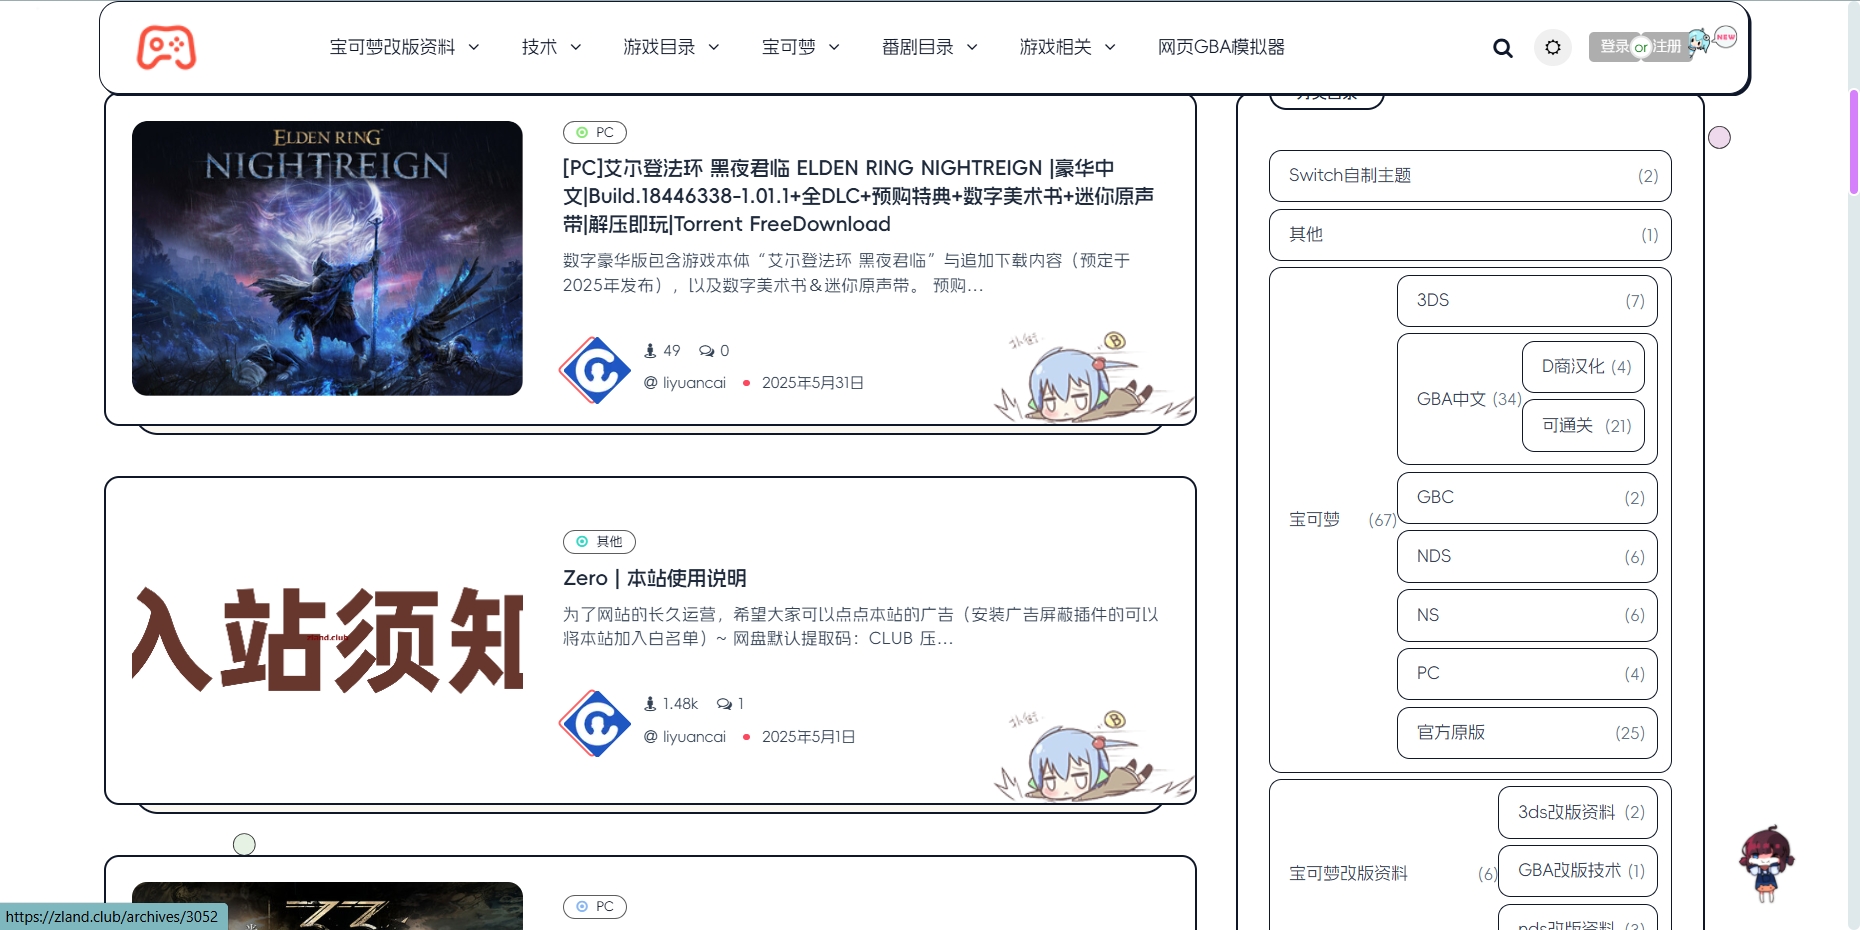This screenshot has height=930, width=1860.
Task: Click the author avatar on Elden Ring post
Action: [595, 370]
